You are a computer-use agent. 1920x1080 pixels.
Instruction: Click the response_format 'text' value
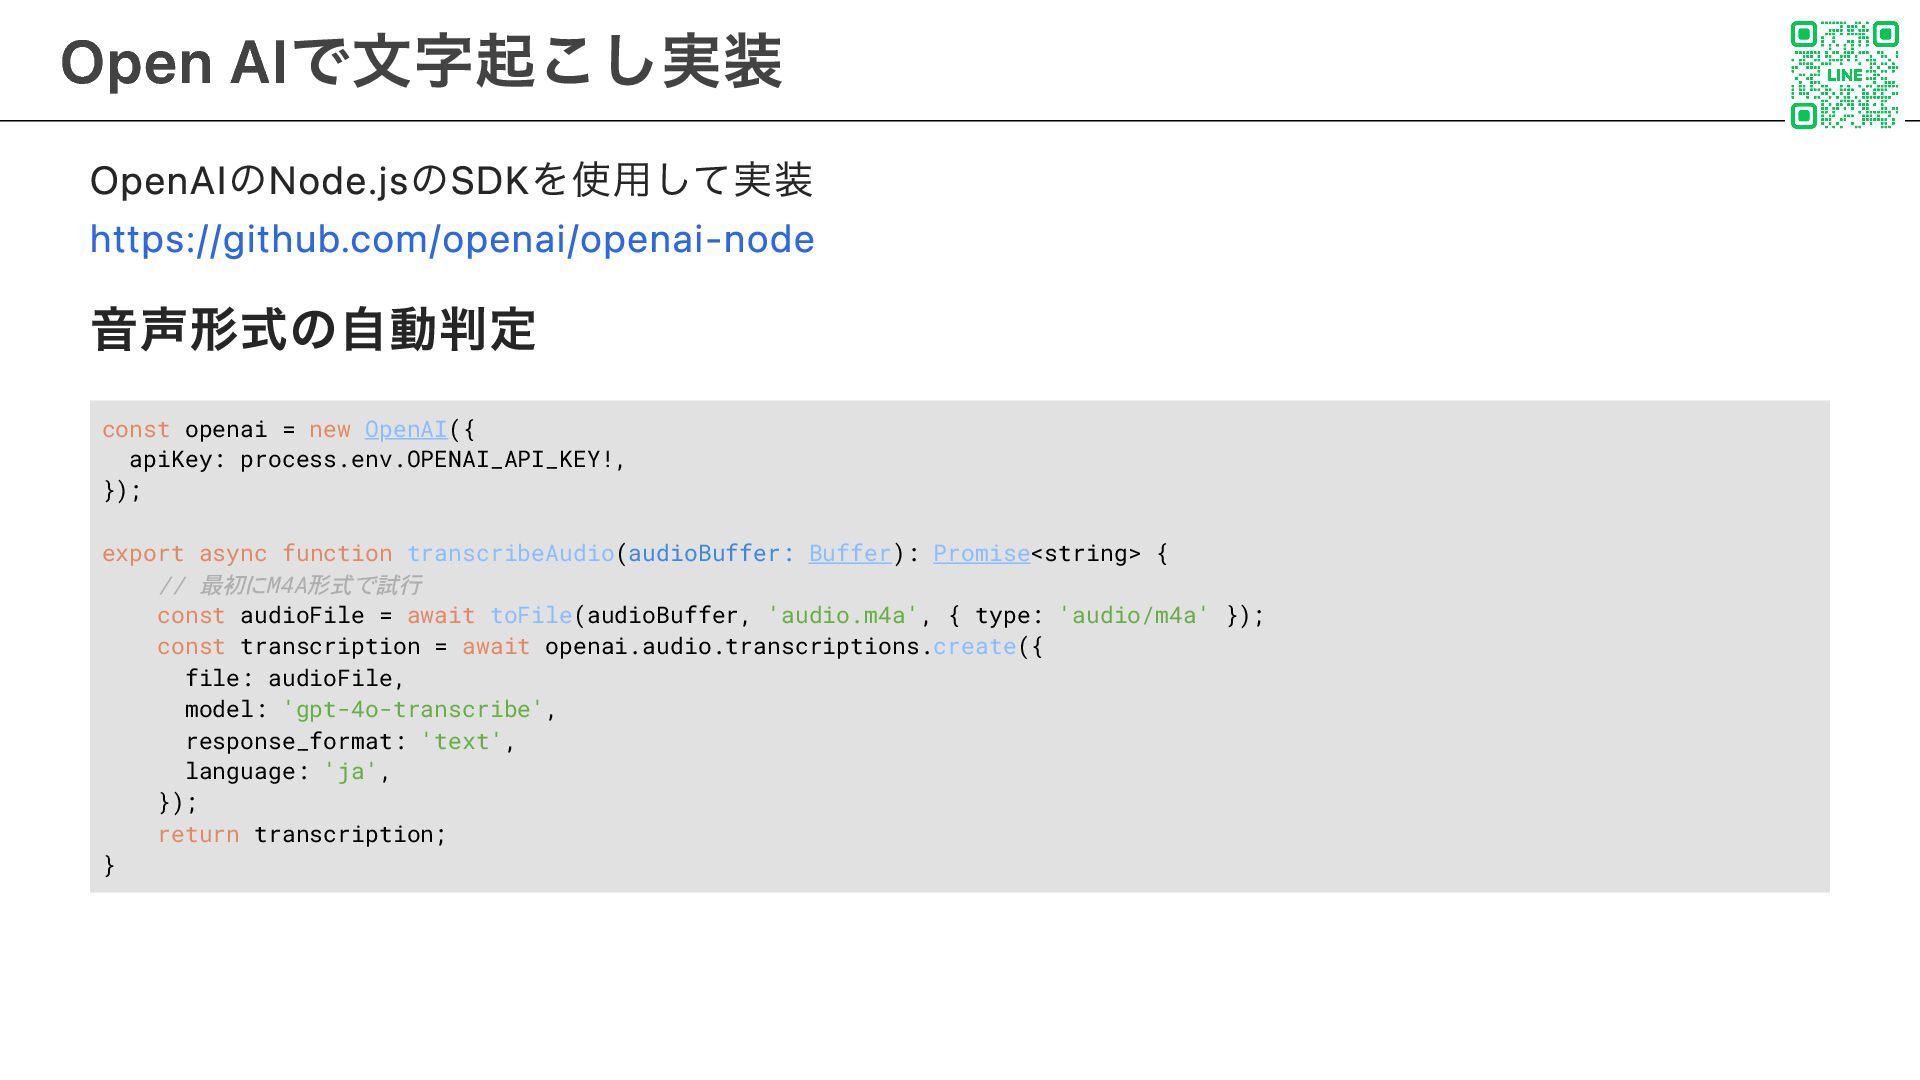461,742
